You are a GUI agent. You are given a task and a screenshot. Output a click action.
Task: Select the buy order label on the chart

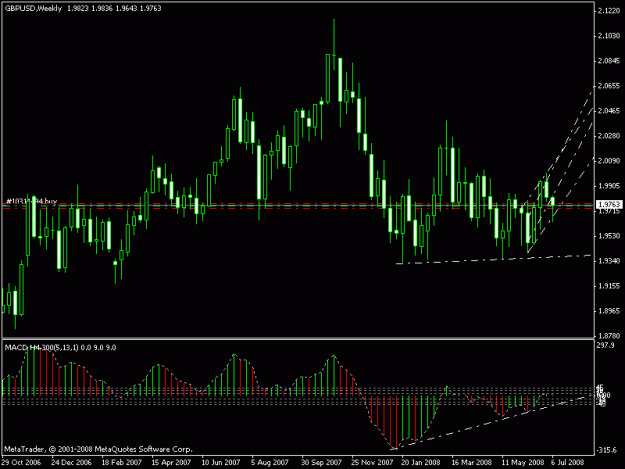coord(31,201)
